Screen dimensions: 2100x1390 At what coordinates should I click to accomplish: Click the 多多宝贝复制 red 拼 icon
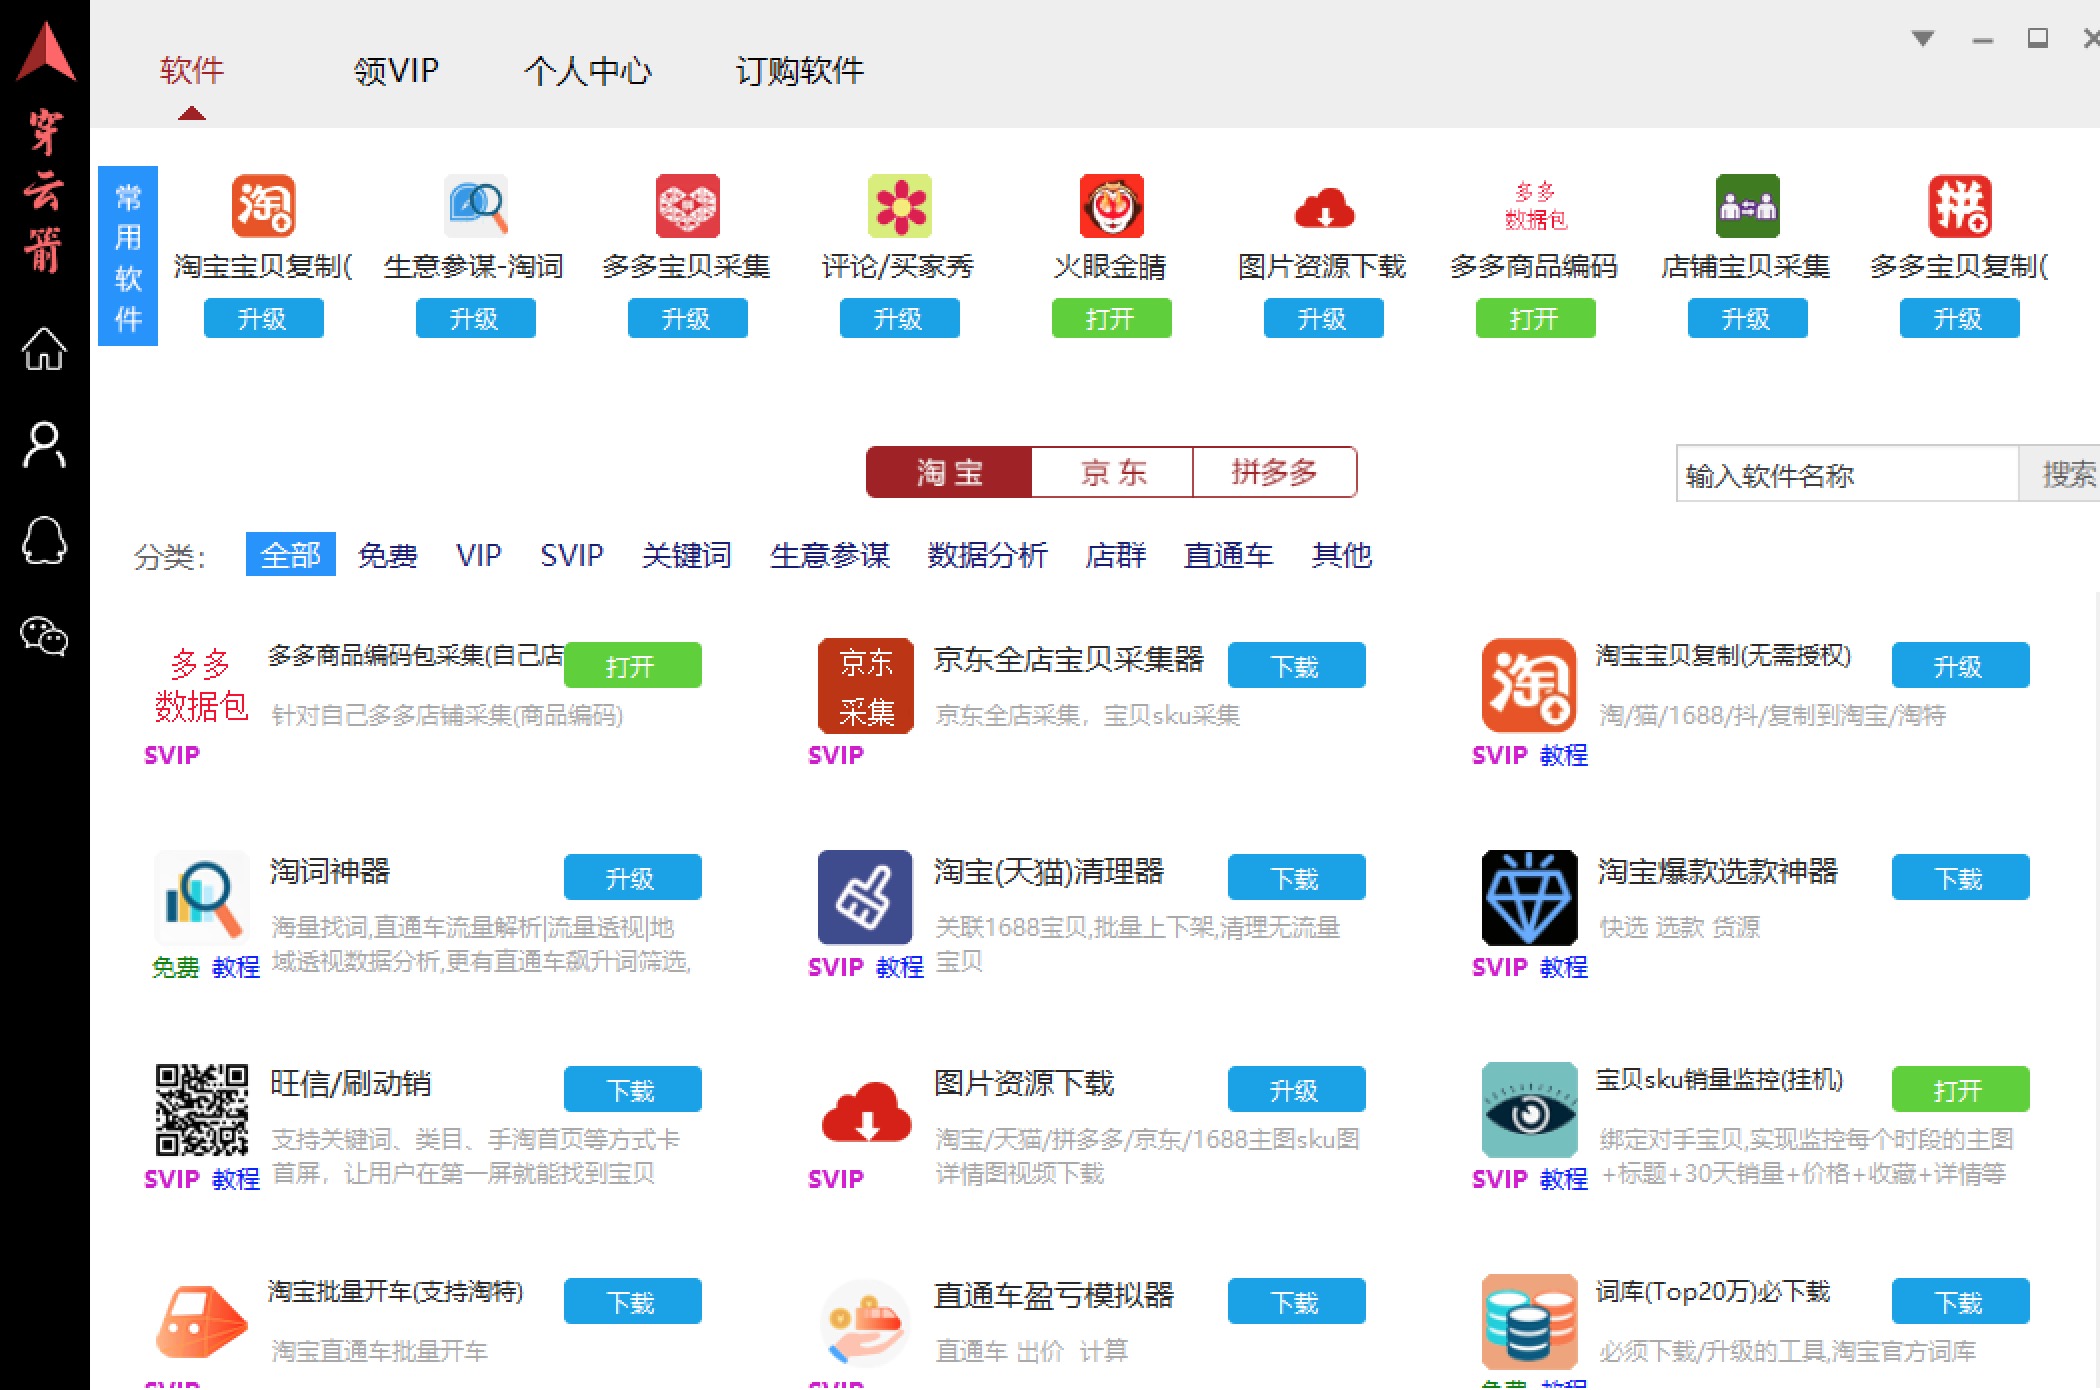tap(1960, 206)
